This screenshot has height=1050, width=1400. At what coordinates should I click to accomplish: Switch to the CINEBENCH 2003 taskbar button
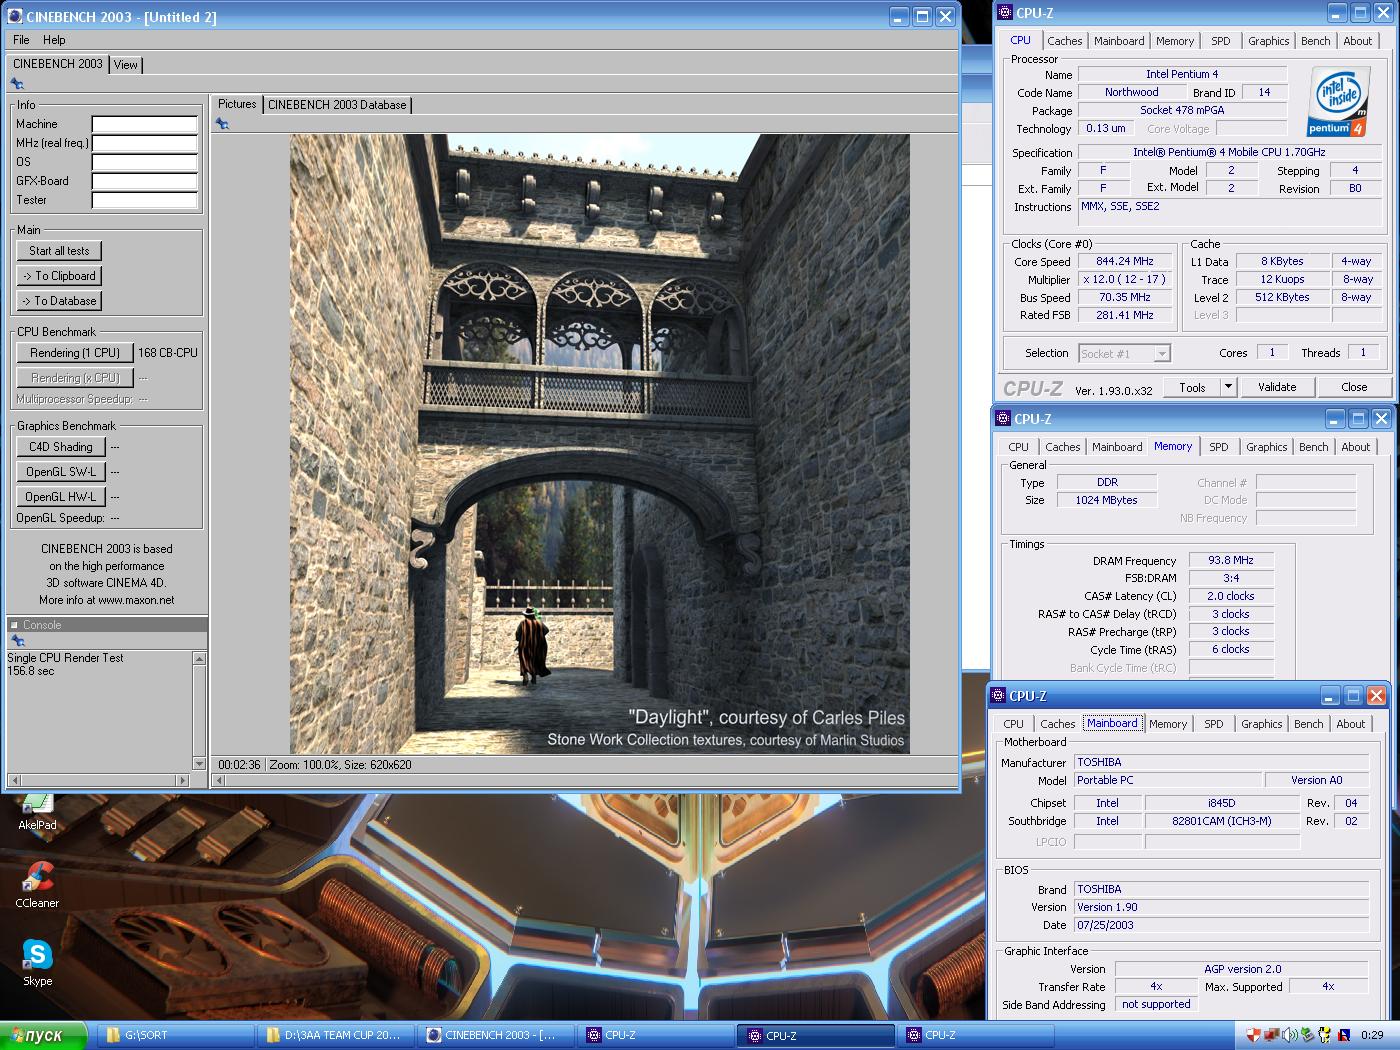(x=497, y=1035)
